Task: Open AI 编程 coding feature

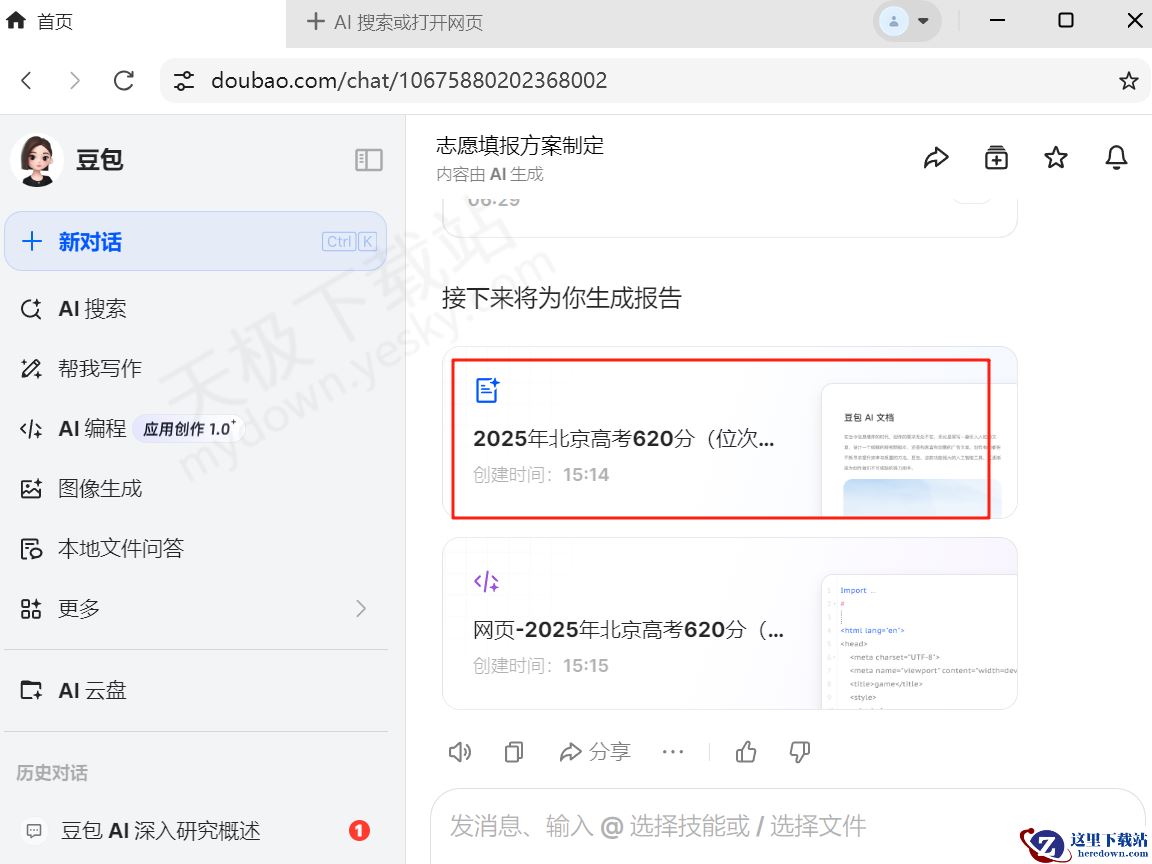Action: (x=73, y=428)
